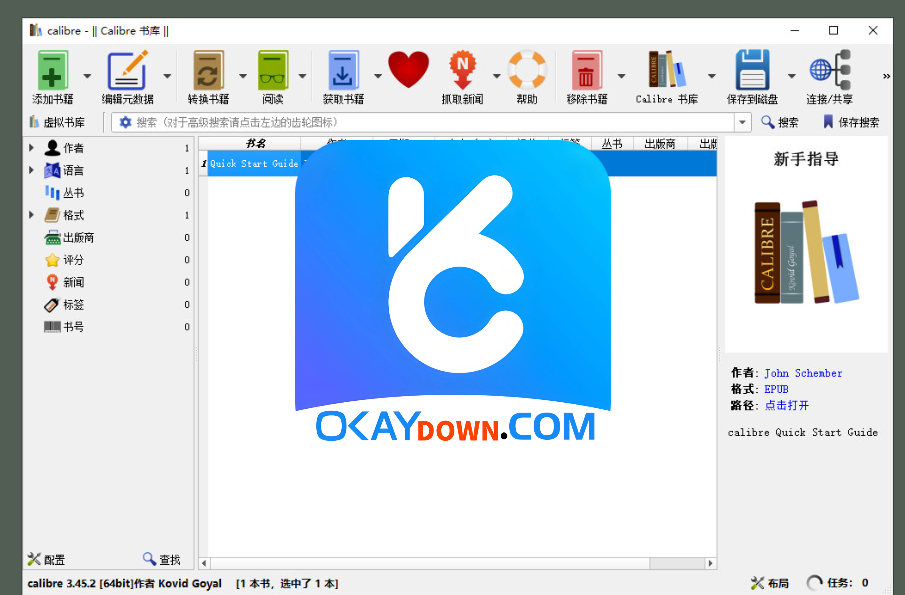Image resolution: width=905 pixels, height=595 pixels.
Task: Open the dropdown arrow beside 保存到磁盘
Action: click(792, 76)
